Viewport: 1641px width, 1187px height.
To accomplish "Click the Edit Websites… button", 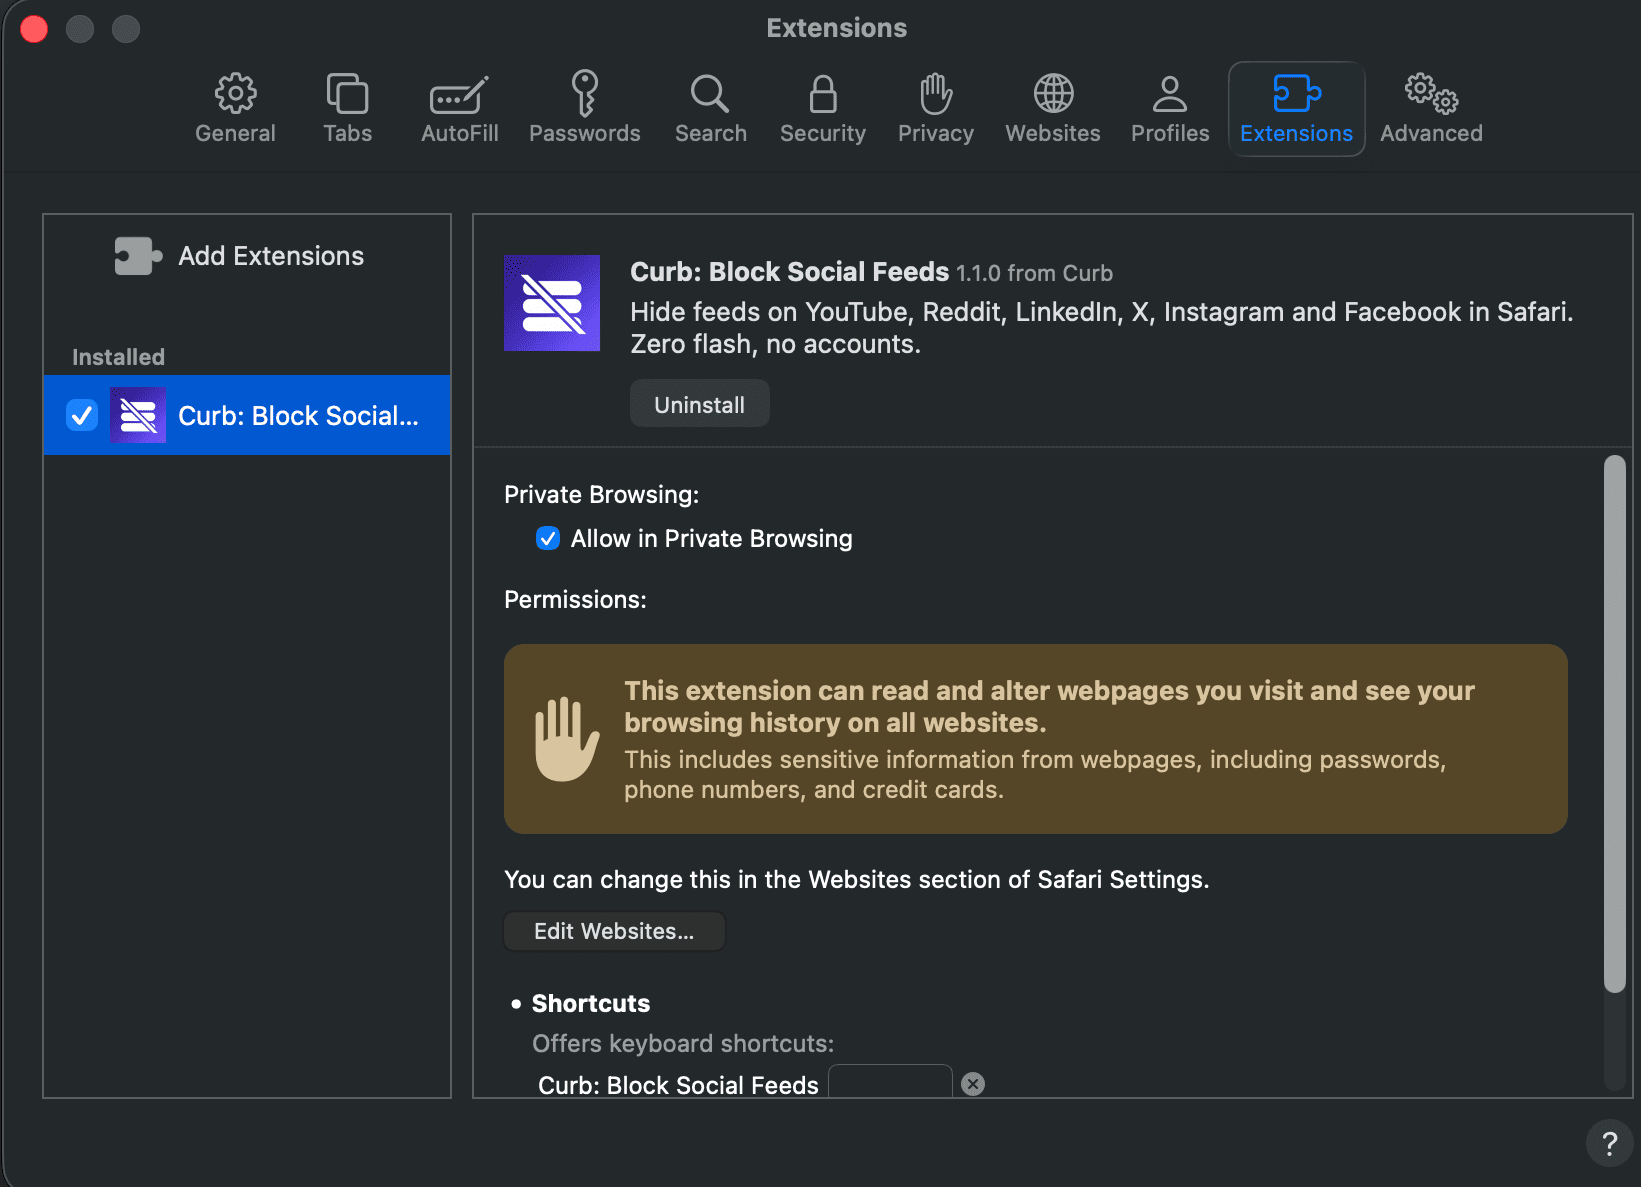I will pos(614,931).
